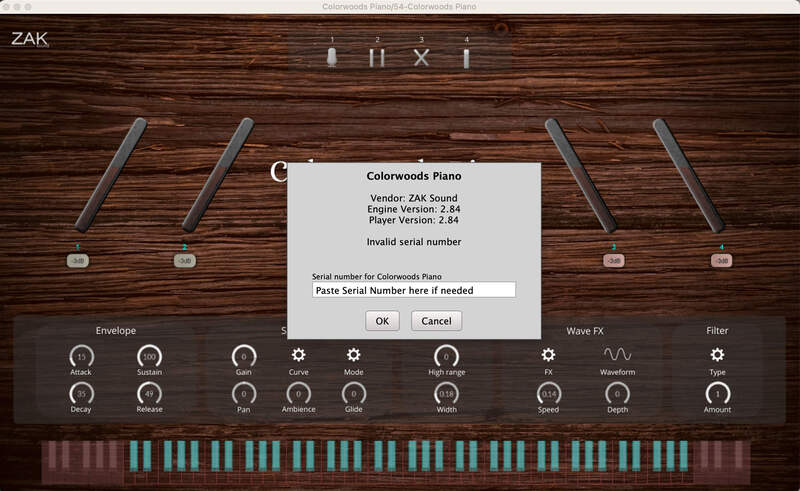
Task: Click the Width knob
Action: click(446, 394)
